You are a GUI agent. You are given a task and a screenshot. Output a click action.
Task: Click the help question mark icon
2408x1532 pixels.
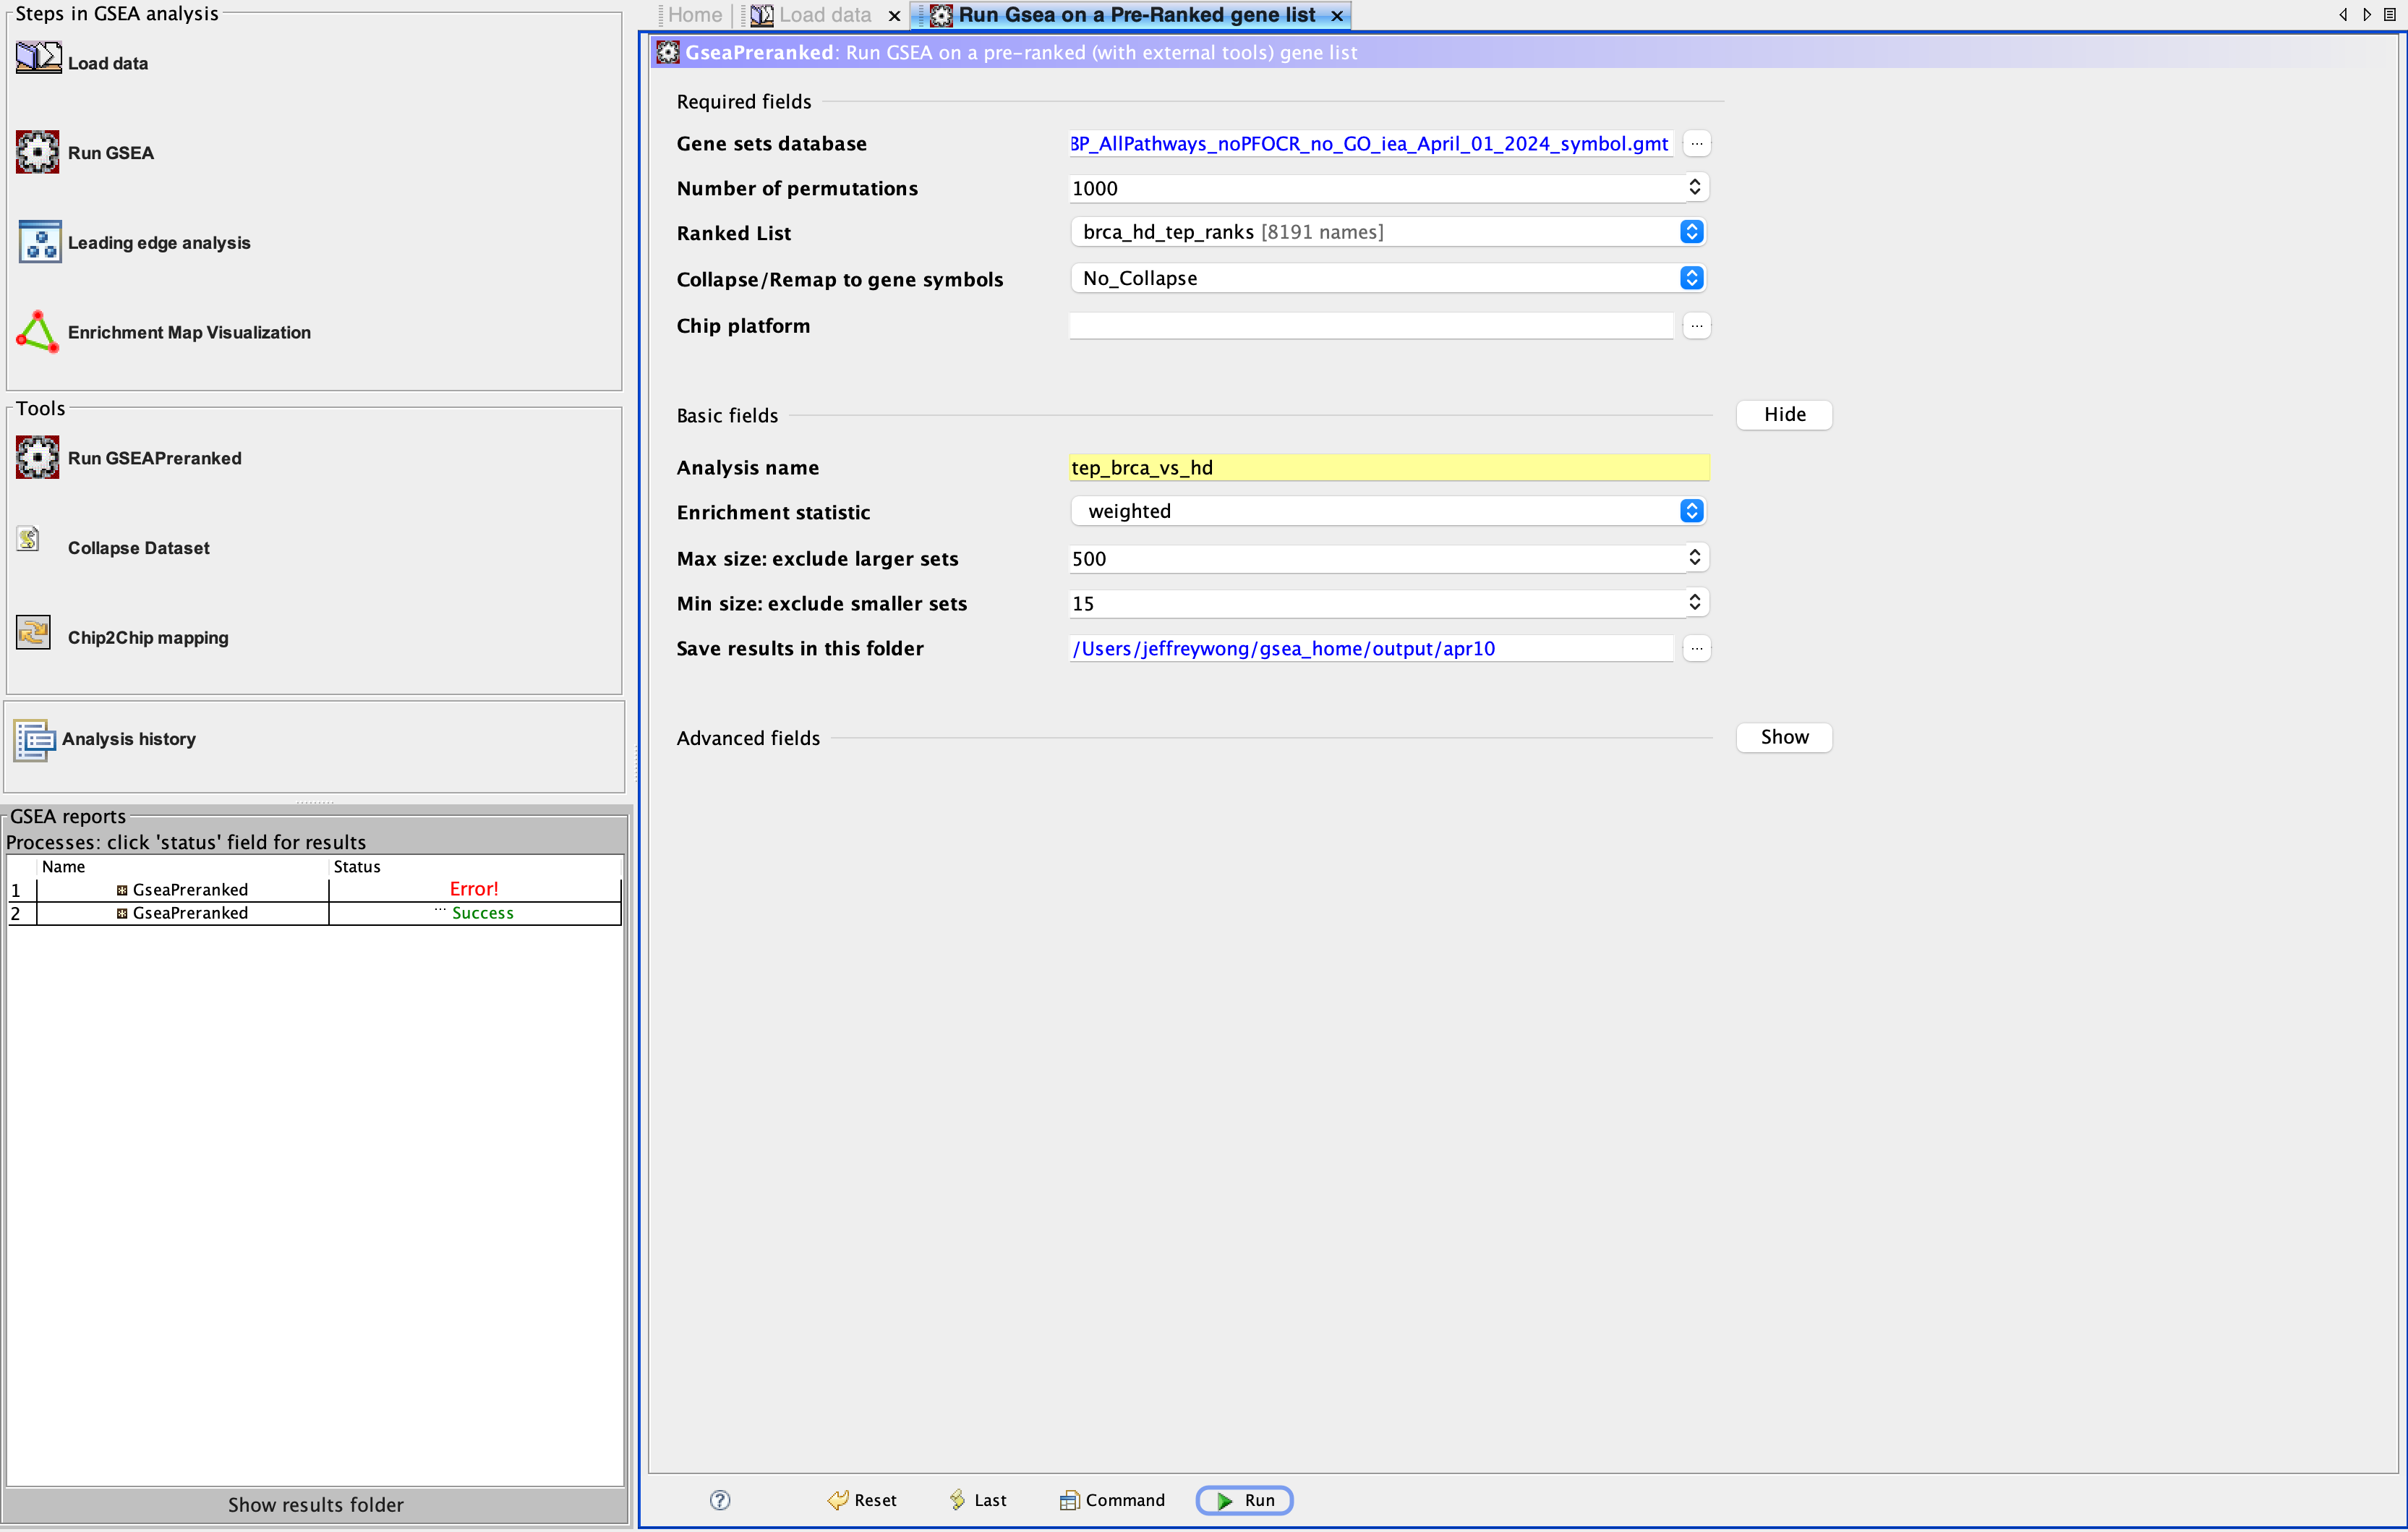click(x=720, y=1499)
